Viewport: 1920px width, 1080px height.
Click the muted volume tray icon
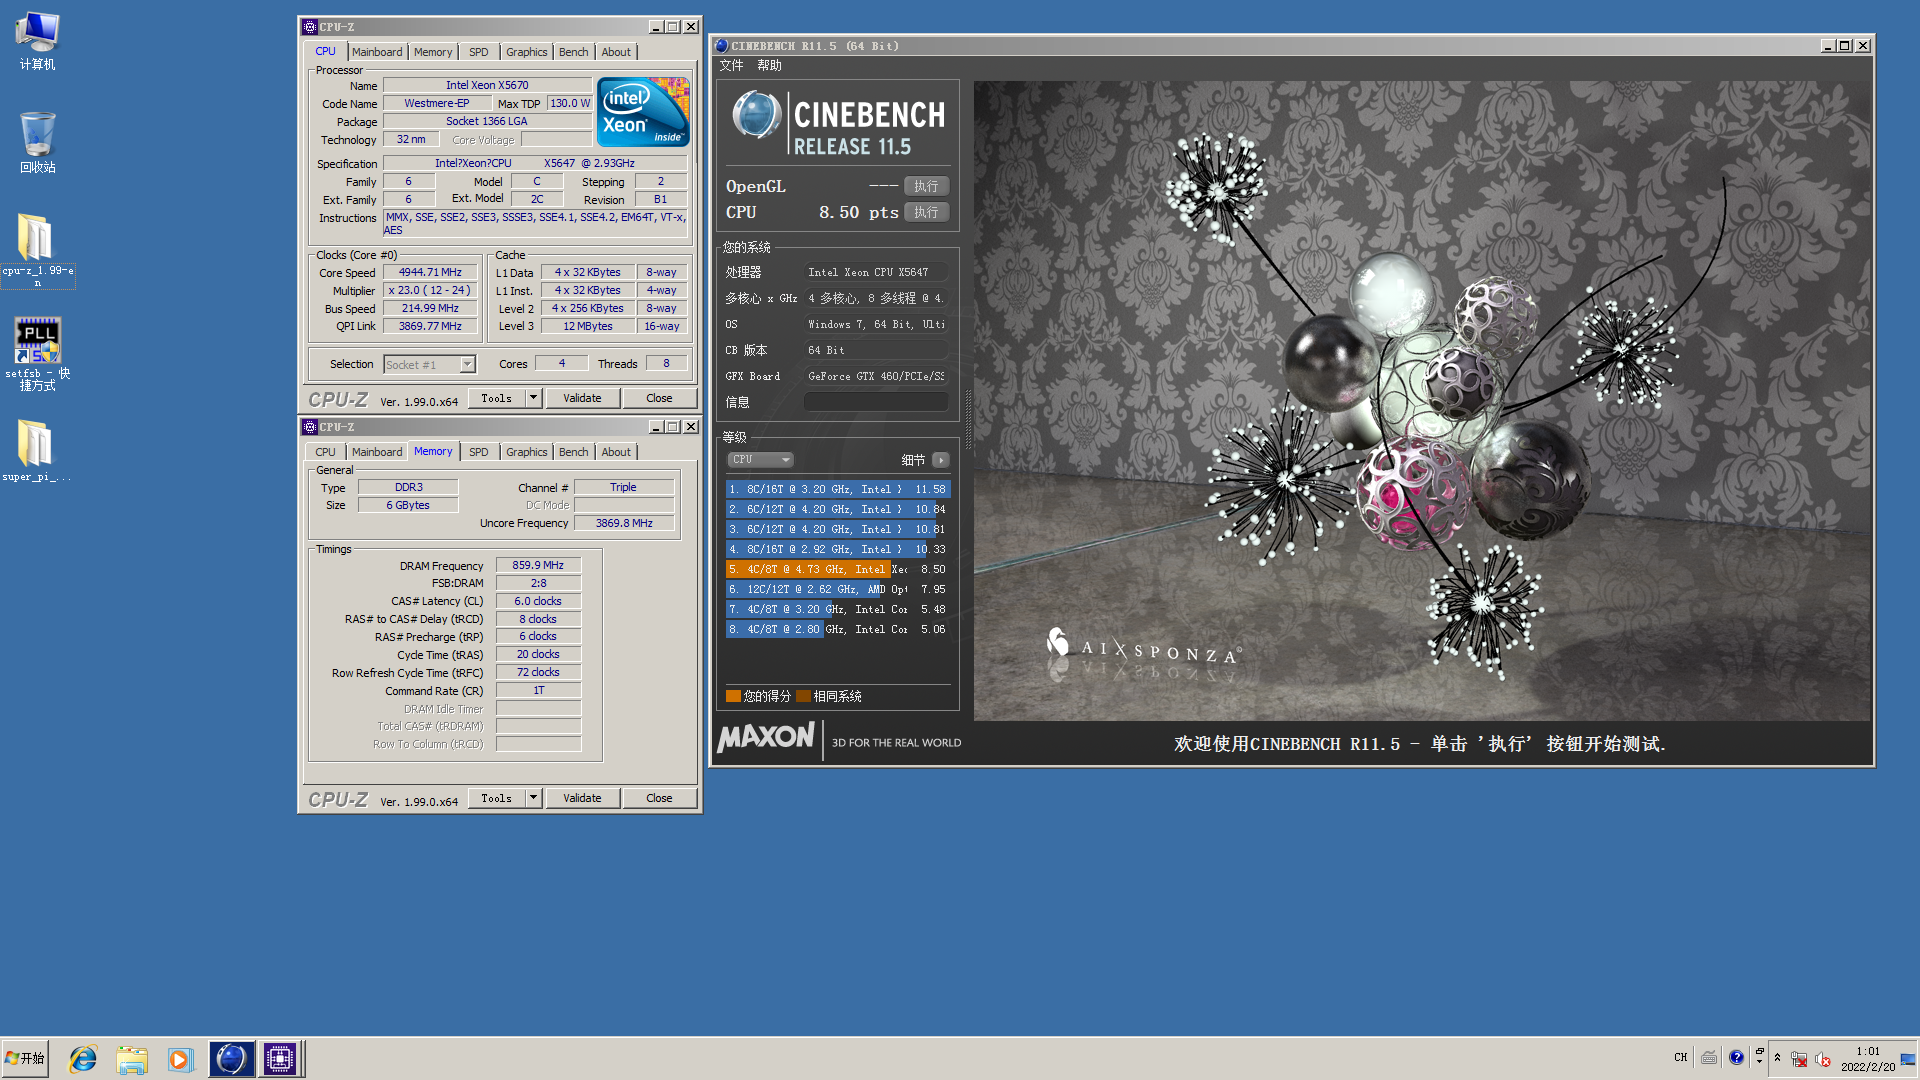(1822, 1059)
